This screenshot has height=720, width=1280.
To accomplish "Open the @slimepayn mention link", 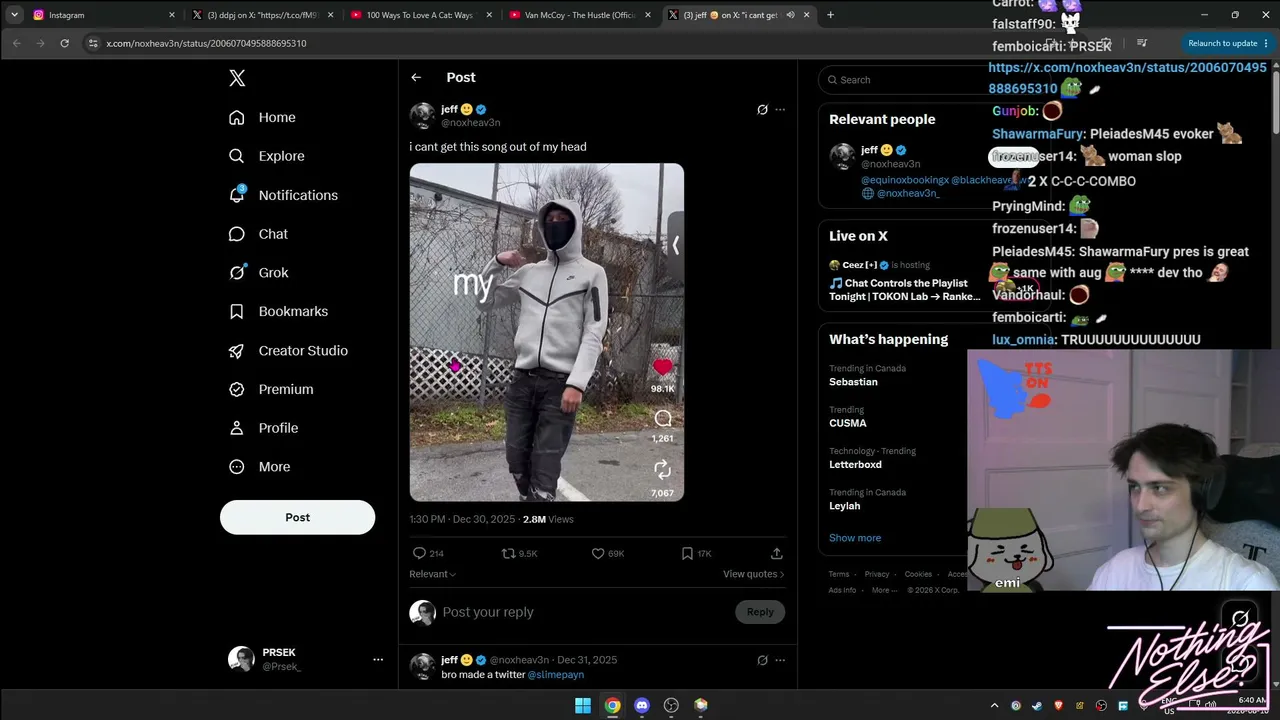I will coord(555,675).
